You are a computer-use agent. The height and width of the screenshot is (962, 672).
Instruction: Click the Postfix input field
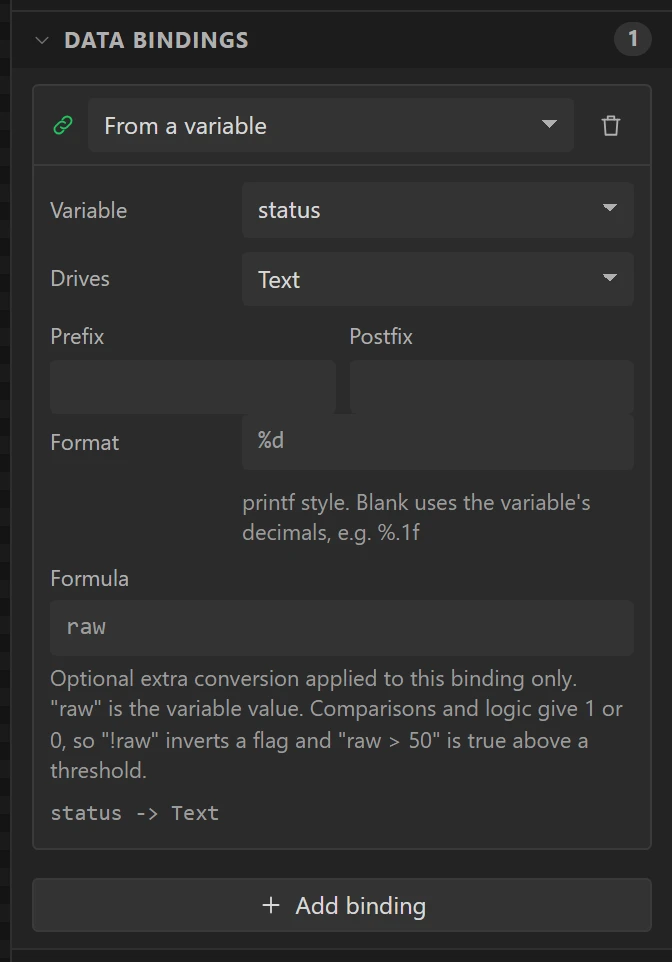click(492, 387)
